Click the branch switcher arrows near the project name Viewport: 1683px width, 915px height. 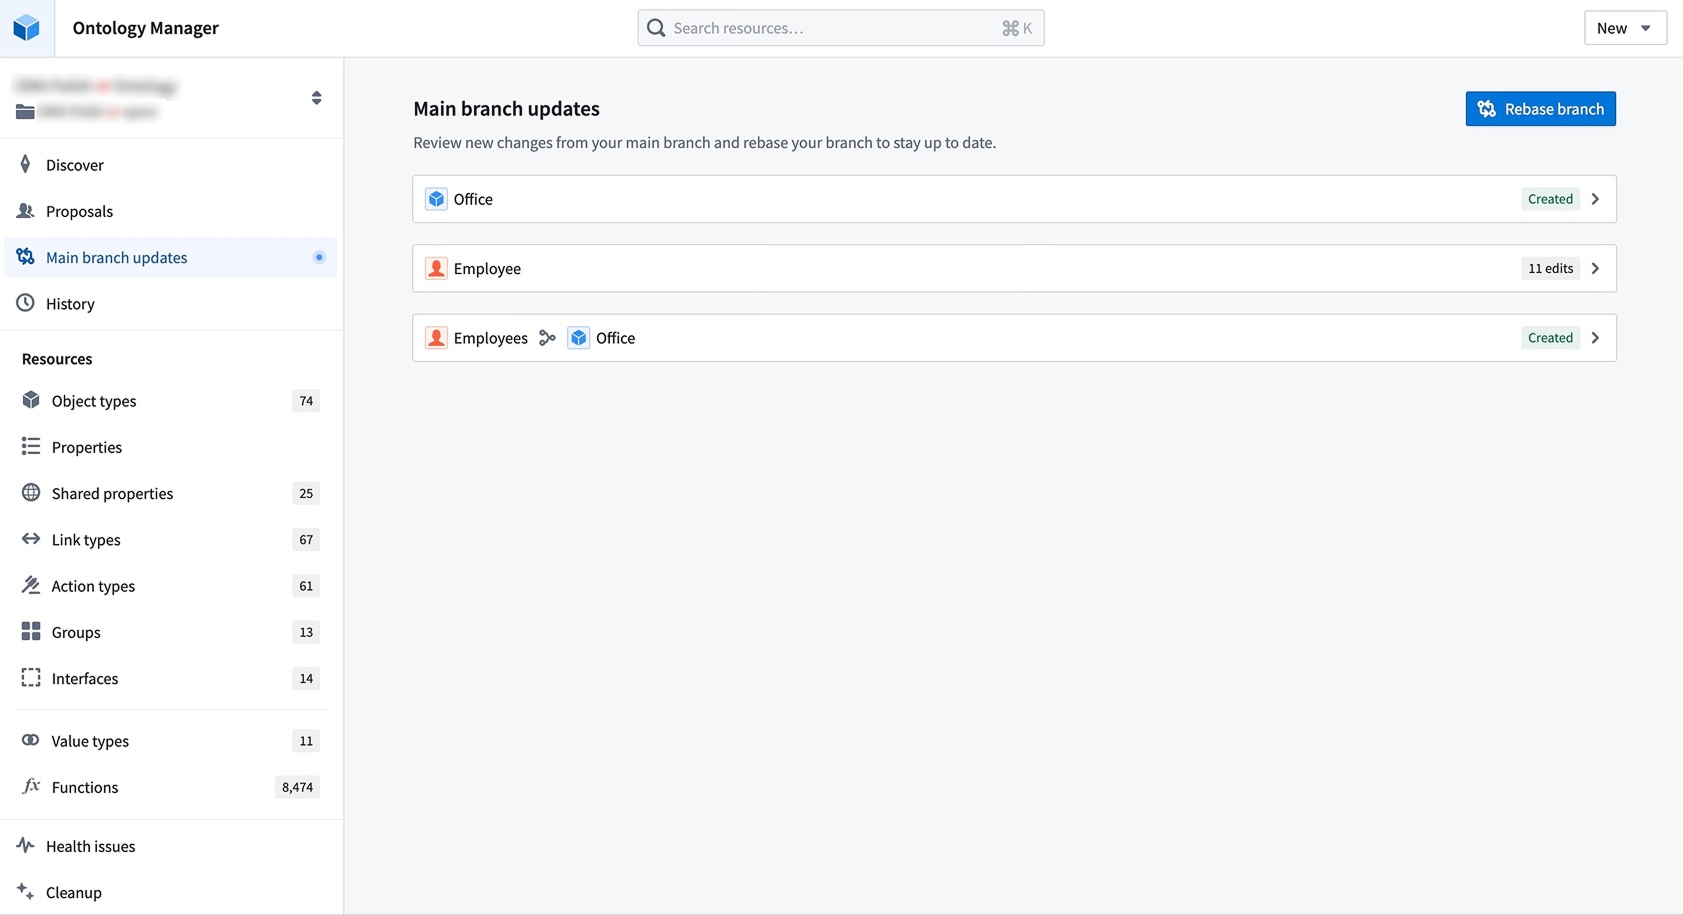point(316,97)
